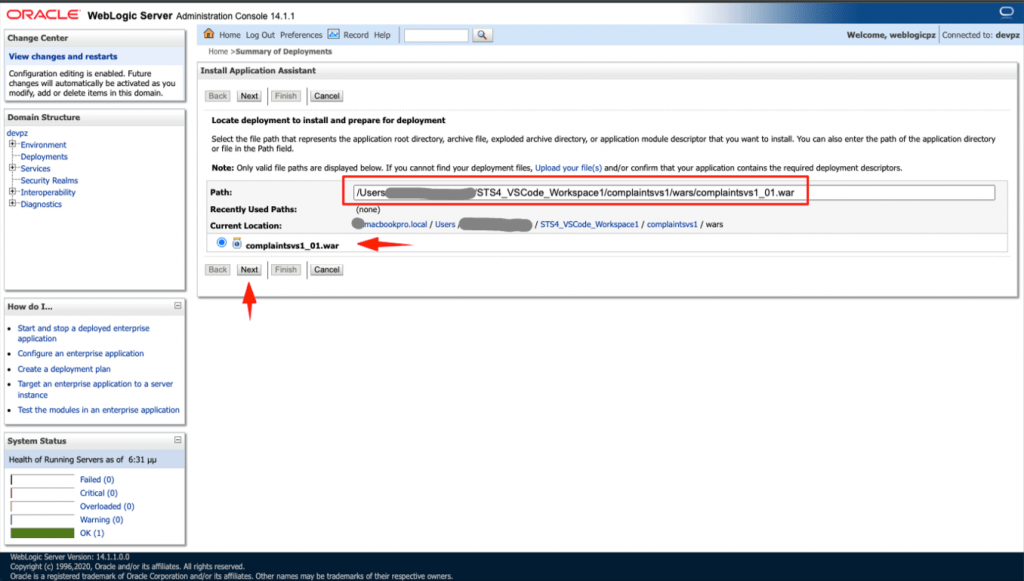Screen dimensions: 1024x581
Task: Click the "Install Application Assistant" heading
Action: [x=258, y=71]
